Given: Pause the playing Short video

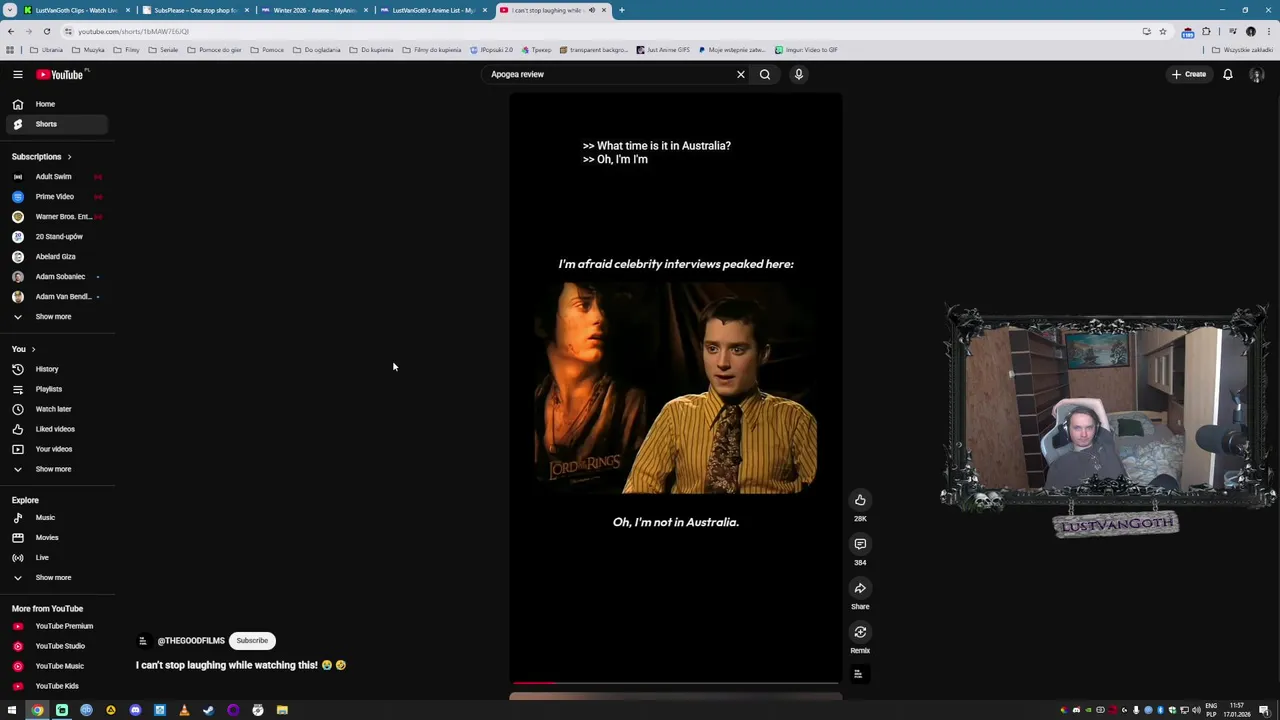Looking at the screenshot, I should point(675,388).
